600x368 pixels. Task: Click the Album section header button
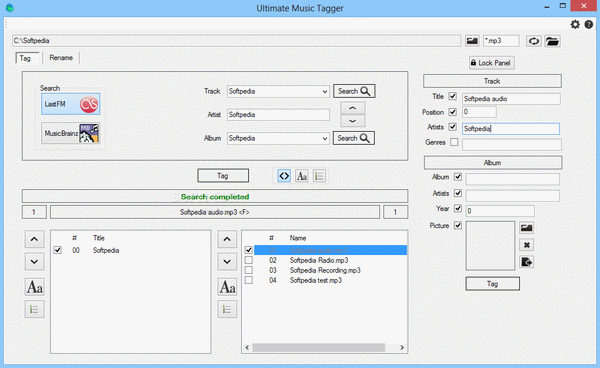(492, 163)
